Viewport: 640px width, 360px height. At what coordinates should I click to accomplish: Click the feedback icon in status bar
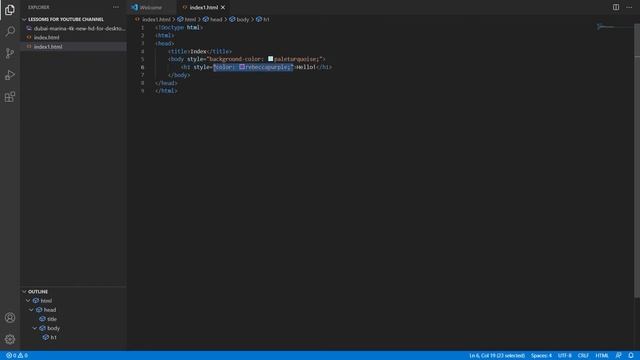[618, 356]
